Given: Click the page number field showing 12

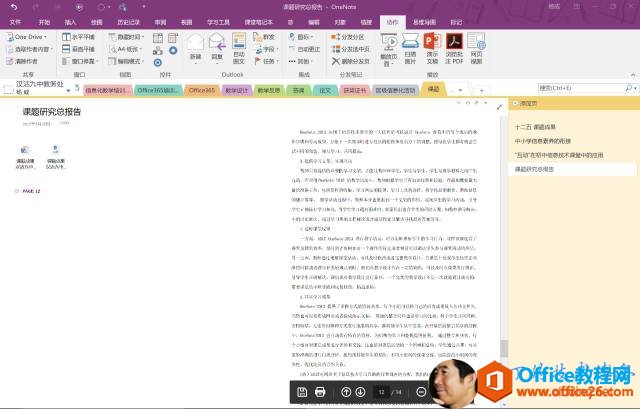Looking at the screenshot, I should click(x=381, y=392).
